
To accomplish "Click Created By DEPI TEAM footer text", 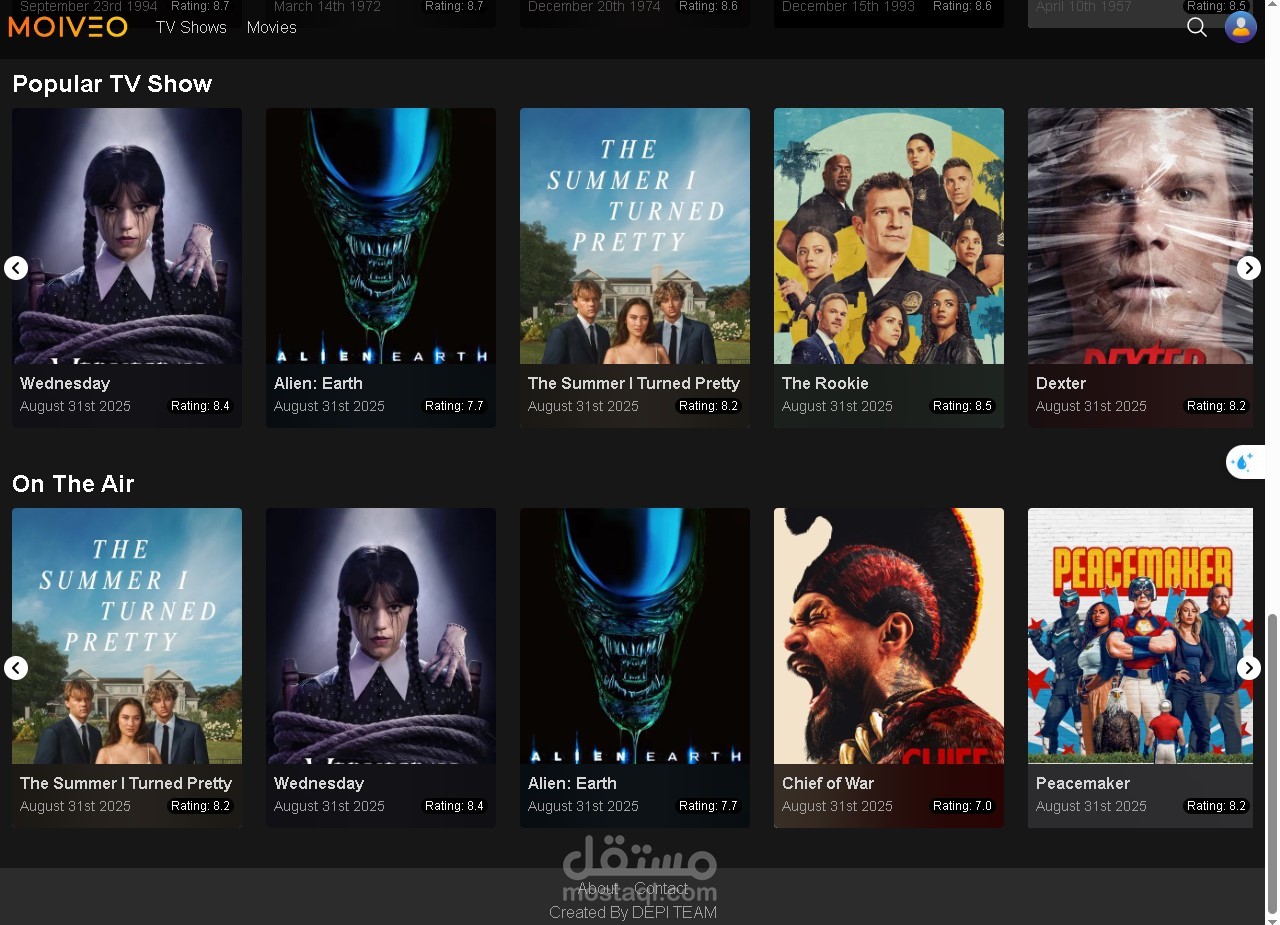I will coord(633,912).
